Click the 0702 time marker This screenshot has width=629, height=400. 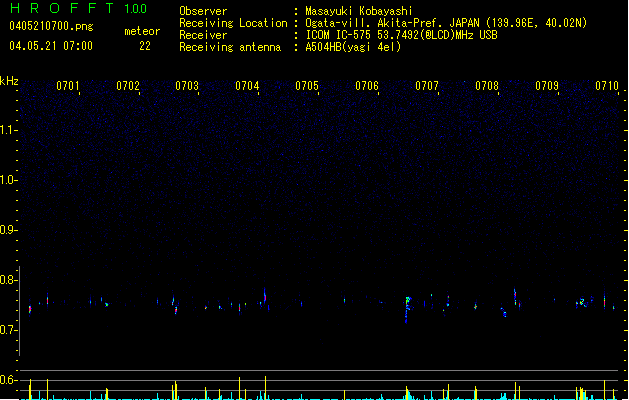click(x=128, y=86)
